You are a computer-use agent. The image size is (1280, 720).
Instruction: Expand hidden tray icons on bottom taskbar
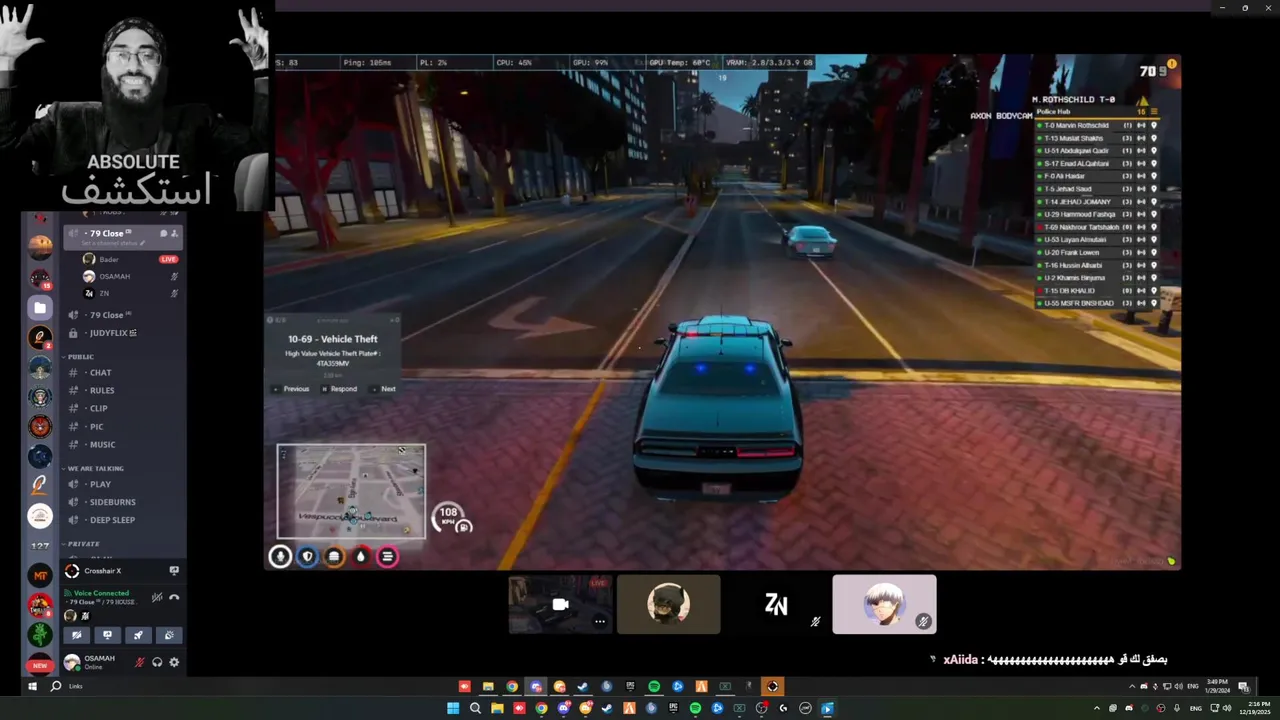(x=1096, y=708)
